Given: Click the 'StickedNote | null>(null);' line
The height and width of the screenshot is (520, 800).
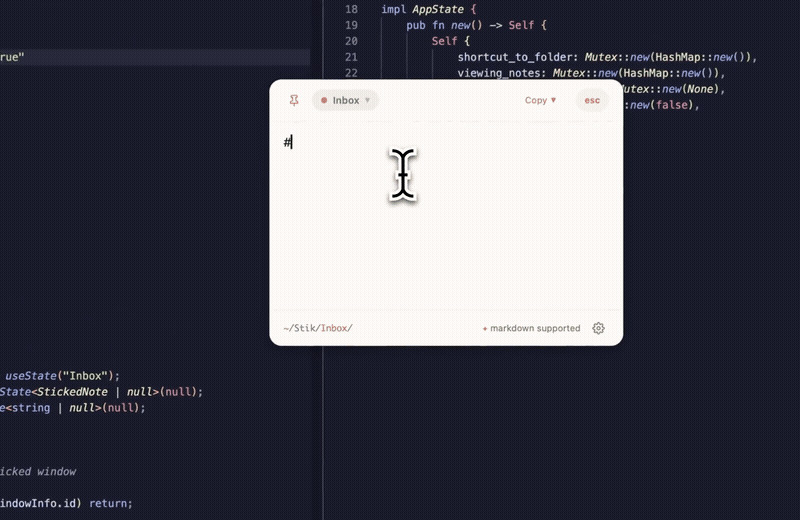Looking at the screenshot, I should [x=101, y=391].
